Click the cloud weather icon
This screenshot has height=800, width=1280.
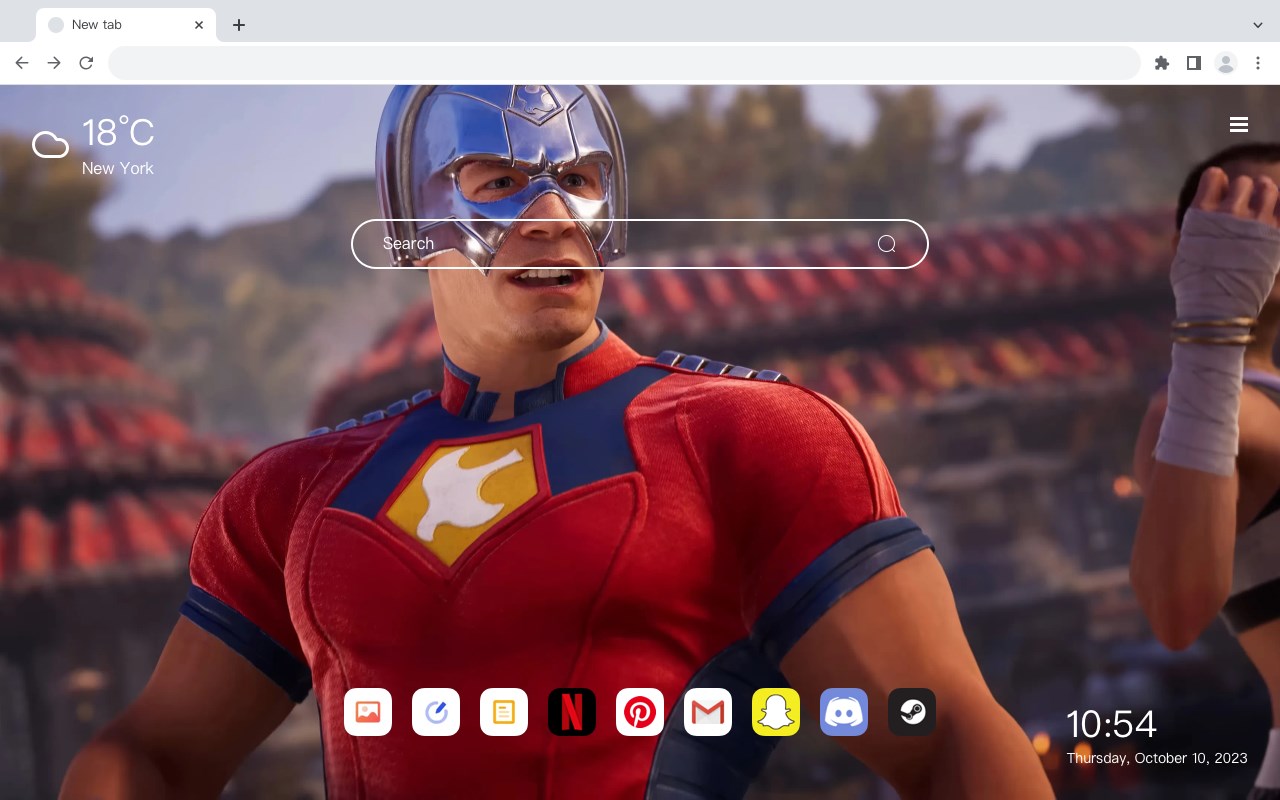coord(50,145)
